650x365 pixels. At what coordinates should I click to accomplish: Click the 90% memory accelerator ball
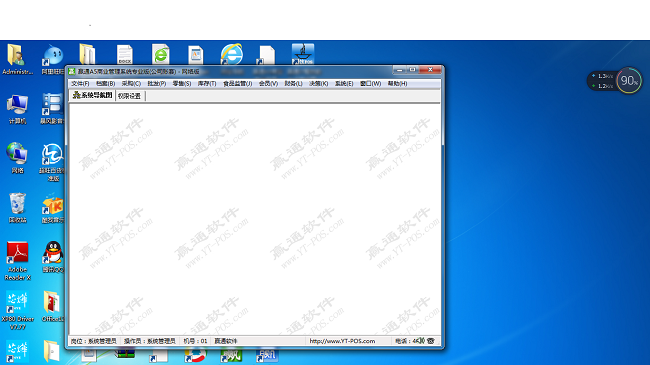pyautogui.click(x=629, y=80)
